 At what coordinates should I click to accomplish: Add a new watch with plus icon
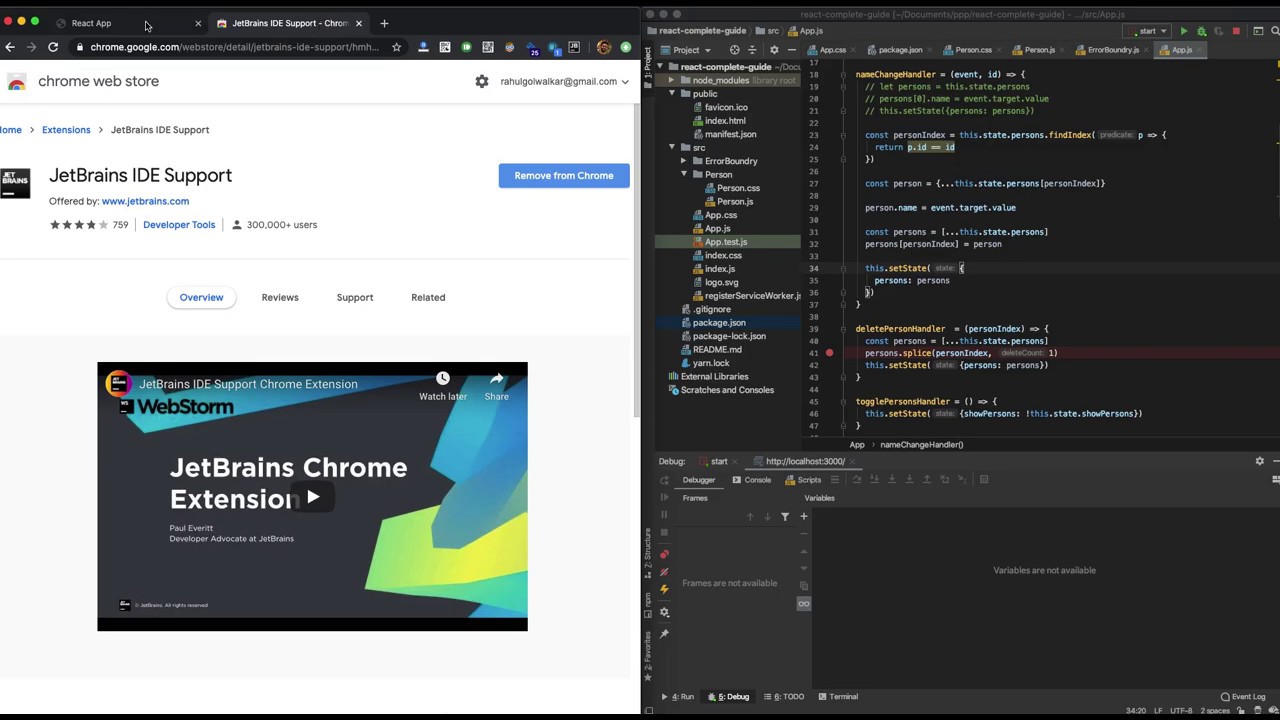[x=803, y=517]
